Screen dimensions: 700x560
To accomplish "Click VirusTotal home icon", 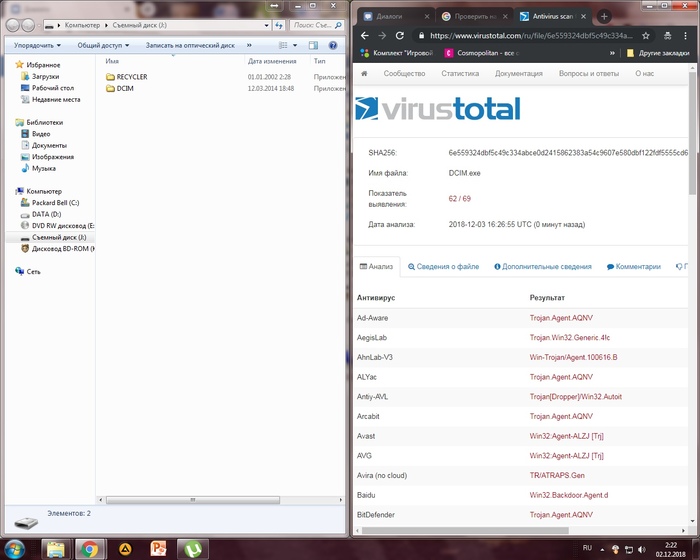I will click(x=364, y=74).
